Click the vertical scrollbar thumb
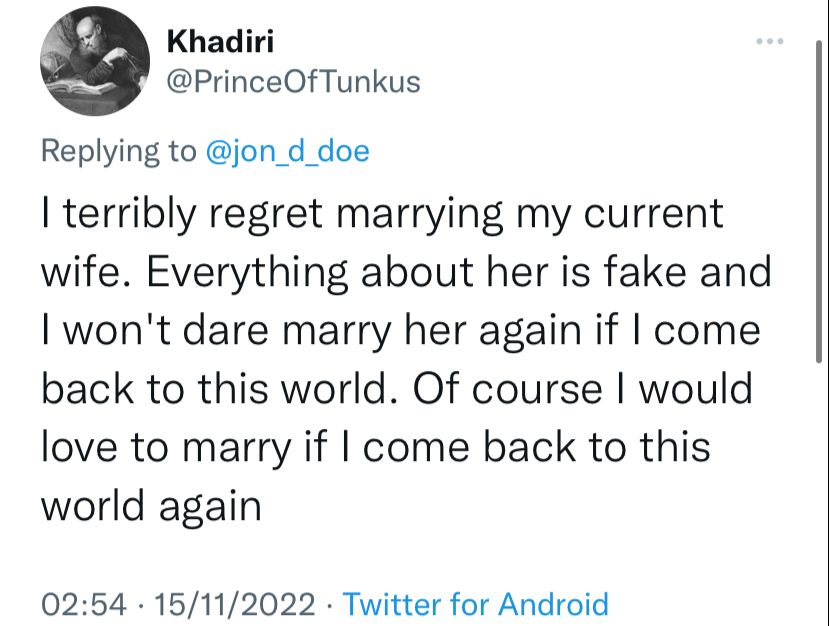 point(818,201)
